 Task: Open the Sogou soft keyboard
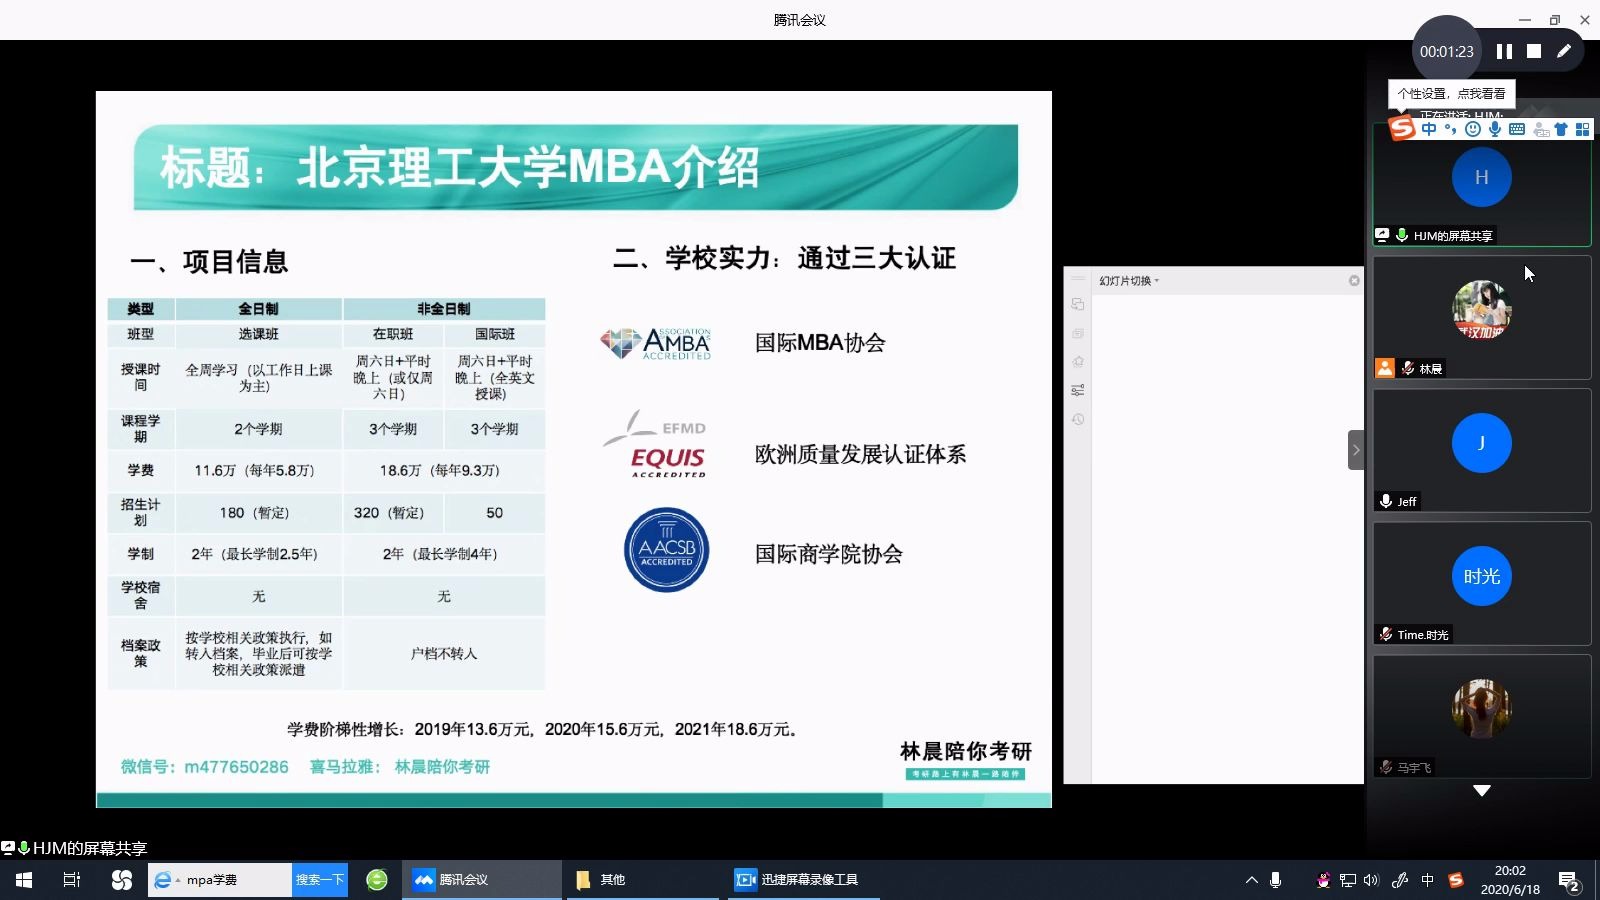pos(1517,129)
